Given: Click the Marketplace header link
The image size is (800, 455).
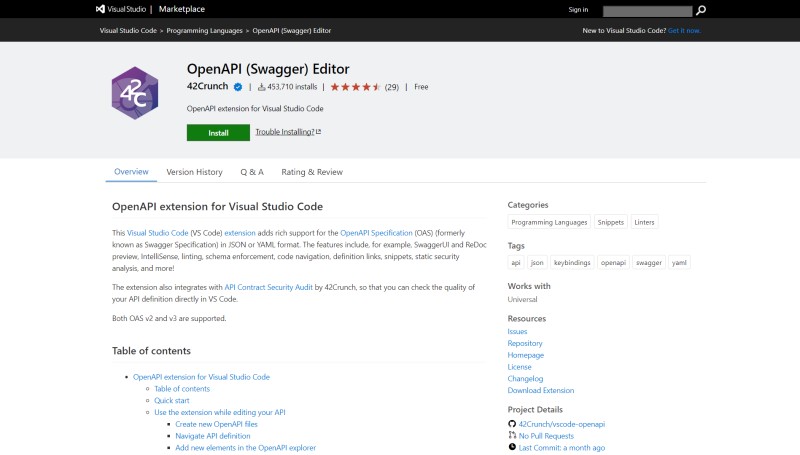Looking at the screenshot, I should click(x=182, y=9).
